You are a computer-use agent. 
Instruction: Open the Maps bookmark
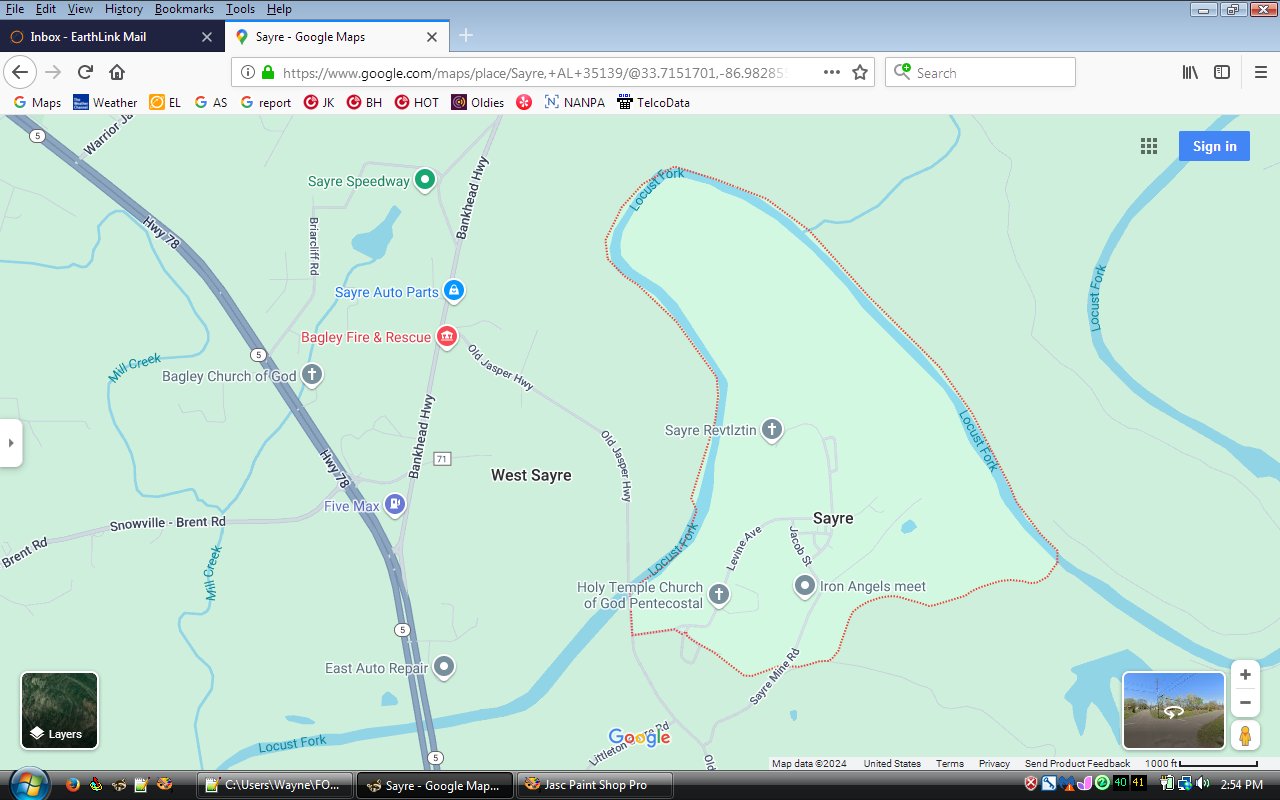click(37, 102)
